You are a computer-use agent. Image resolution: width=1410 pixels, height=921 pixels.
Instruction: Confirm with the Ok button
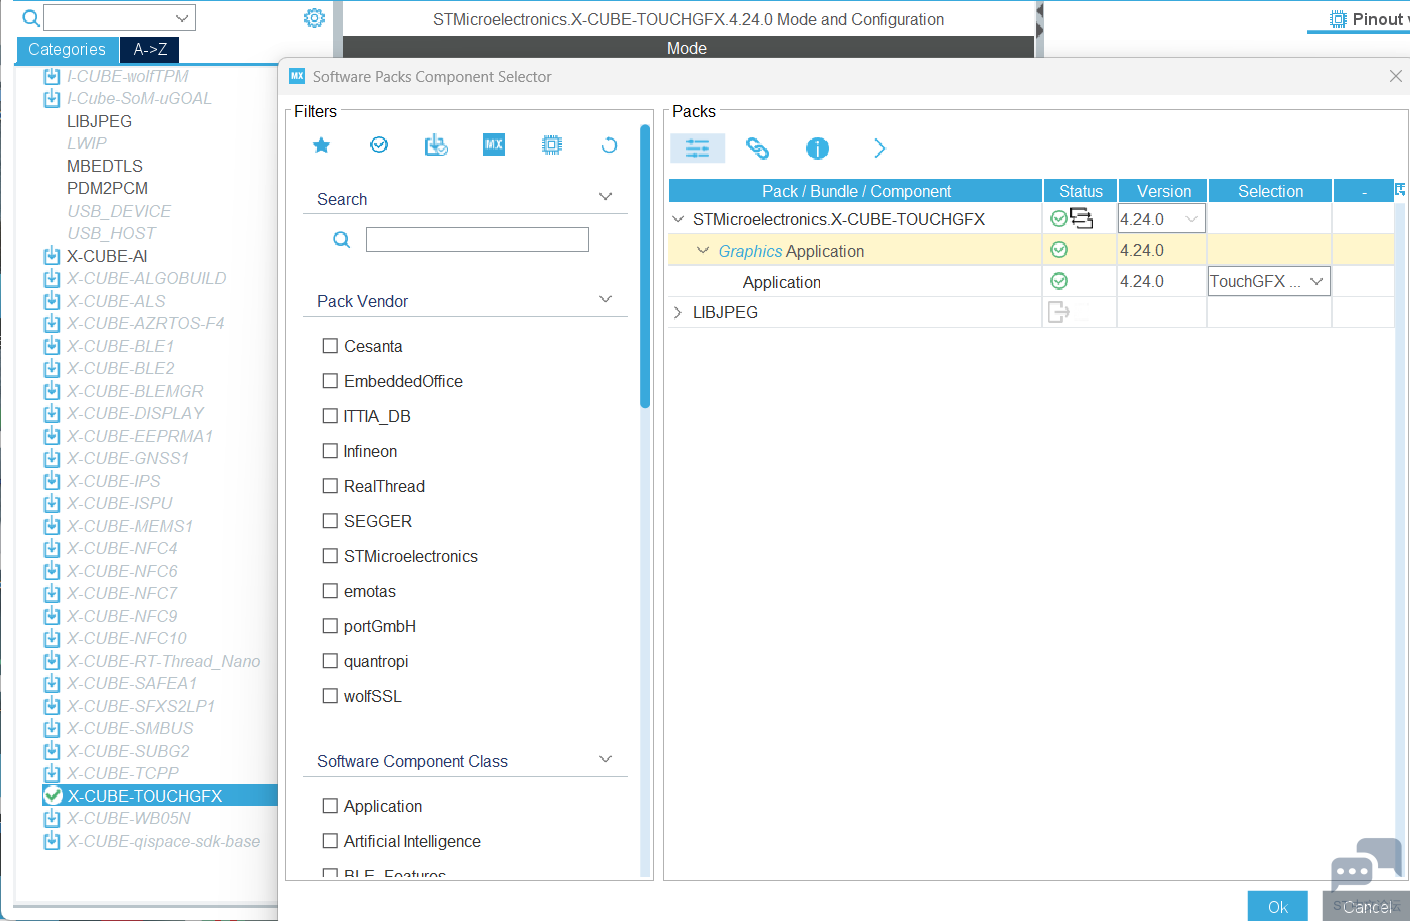pyautogui.click(x=1277, y=906)
